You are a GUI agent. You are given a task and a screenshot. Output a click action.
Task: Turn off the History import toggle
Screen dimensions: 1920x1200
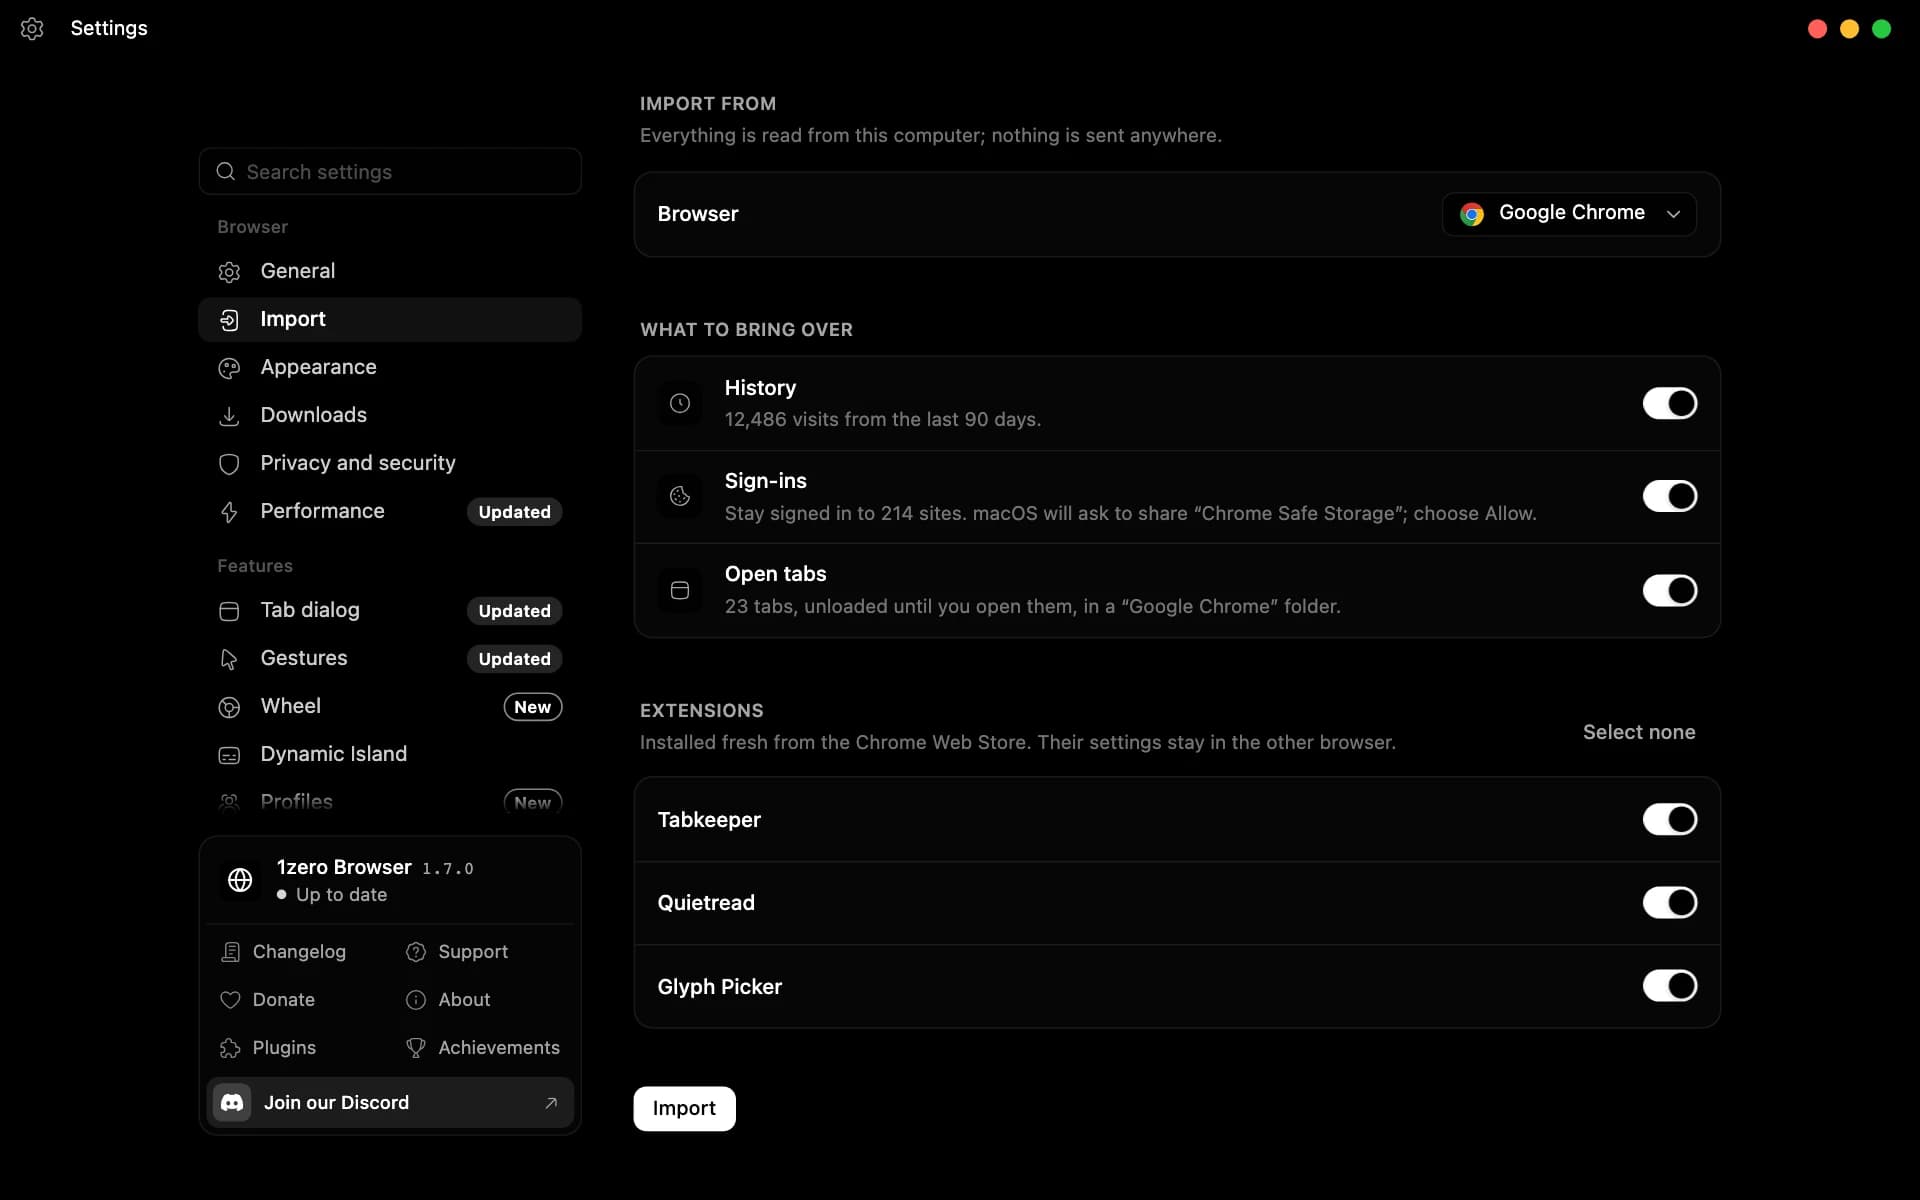click(1670, 403)
